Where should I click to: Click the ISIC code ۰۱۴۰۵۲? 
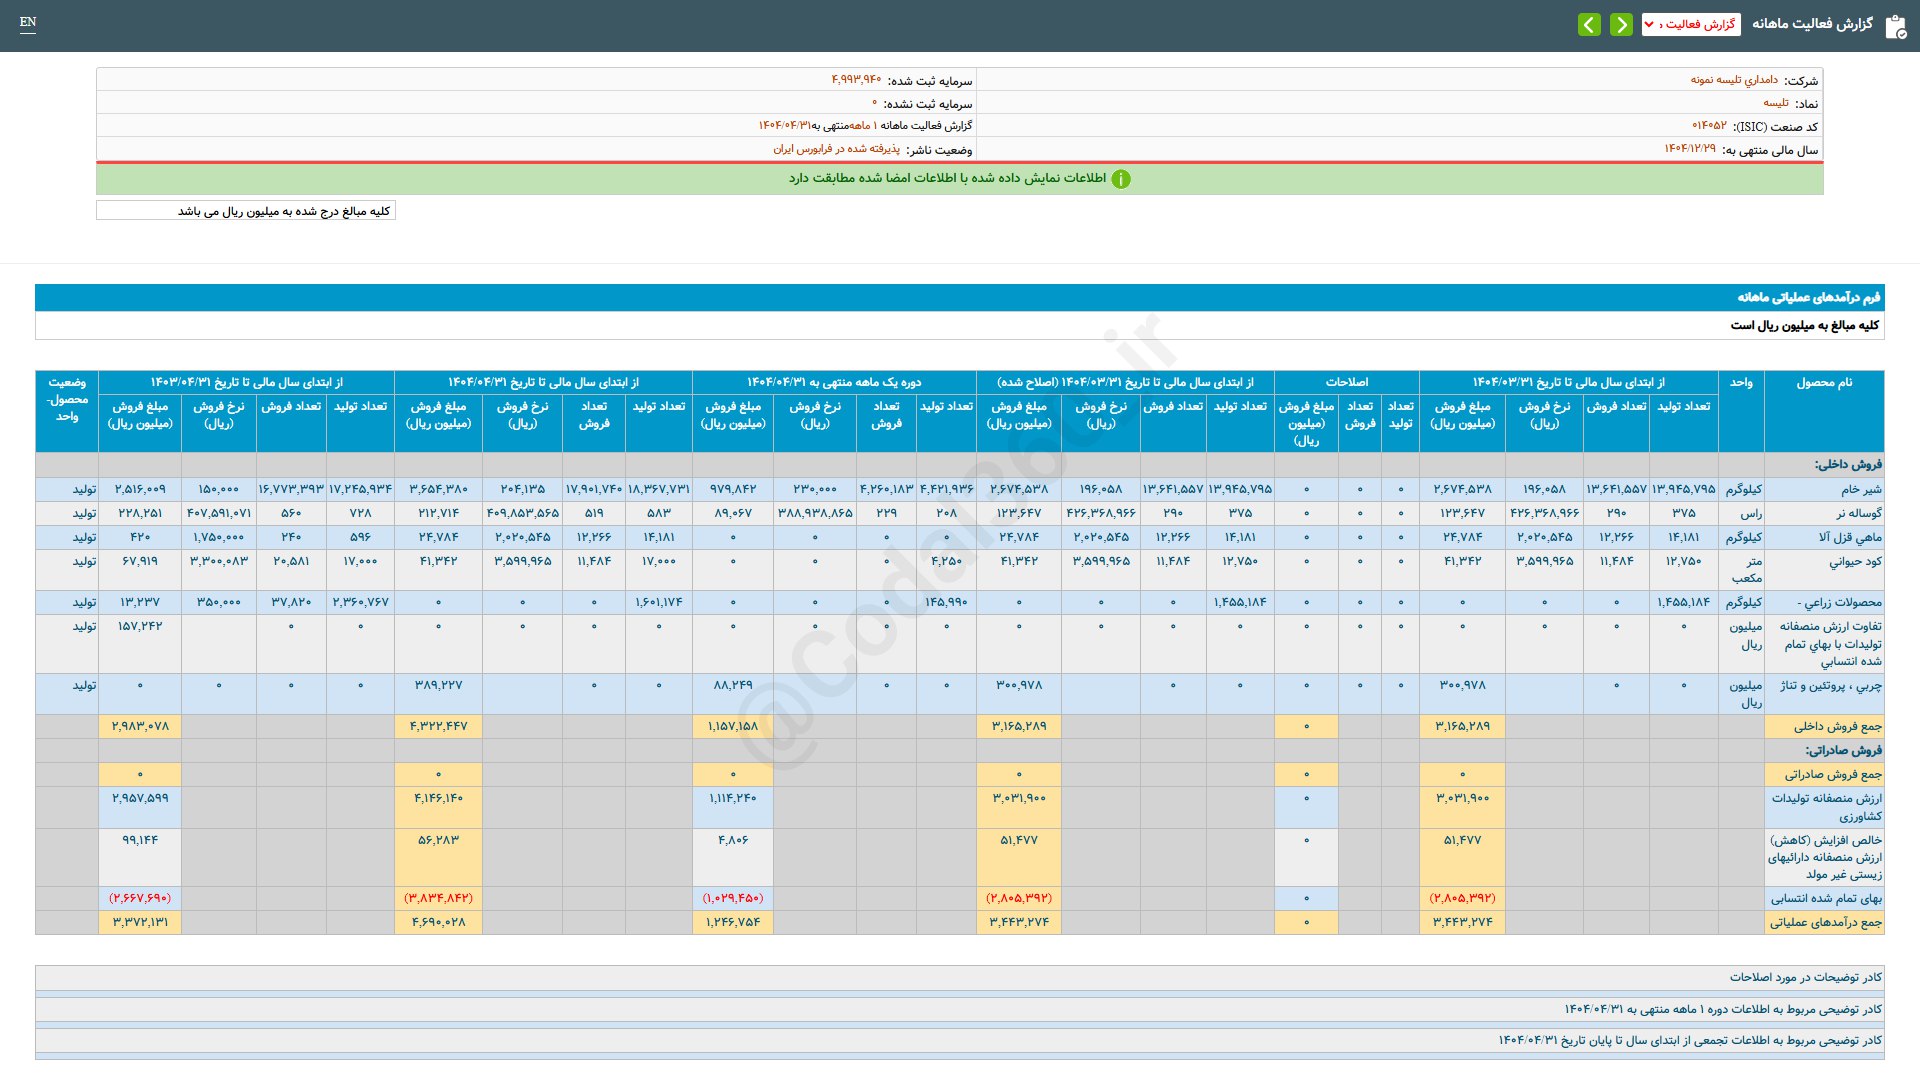coord(1709,126)
